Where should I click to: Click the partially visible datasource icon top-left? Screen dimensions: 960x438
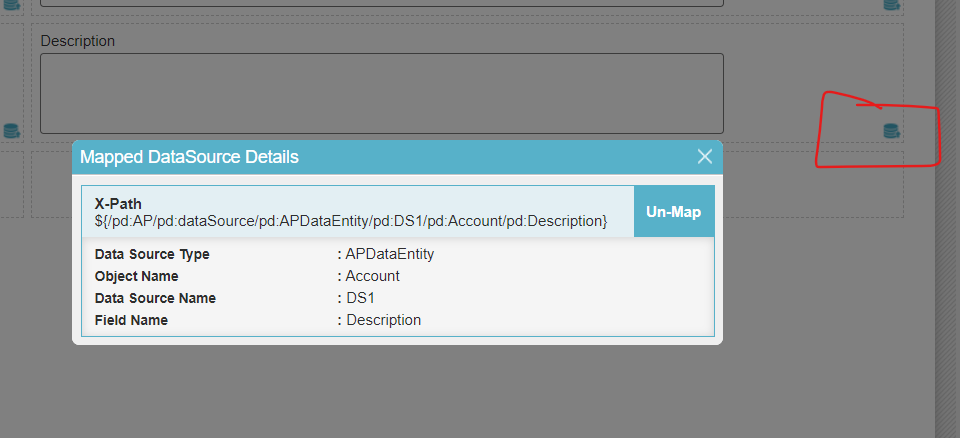click(x=11, y=4)
